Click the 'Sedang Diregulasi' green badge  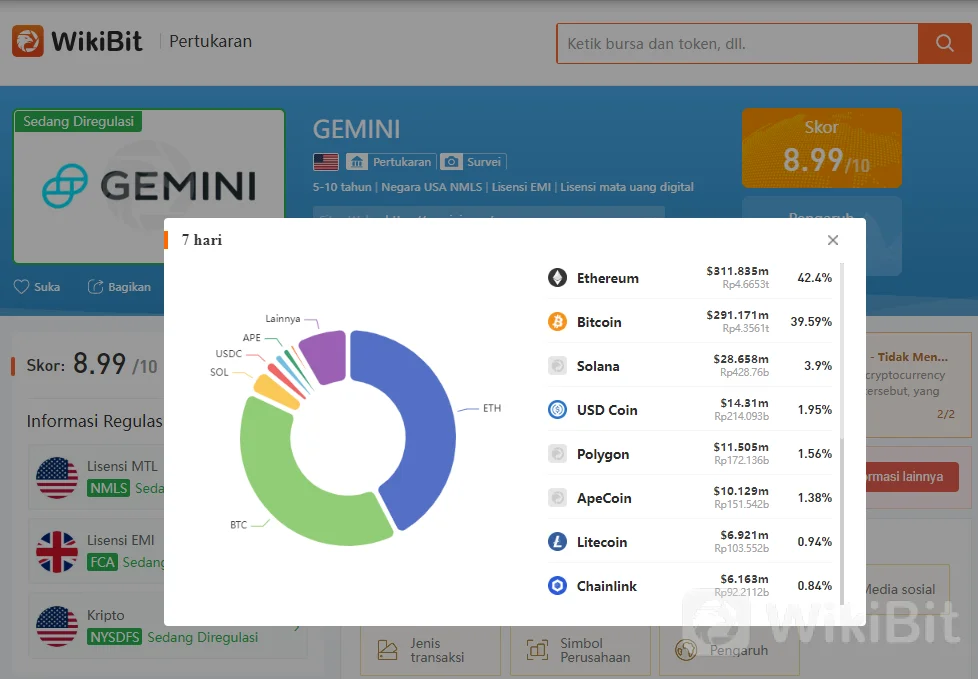tap(79, 122)
